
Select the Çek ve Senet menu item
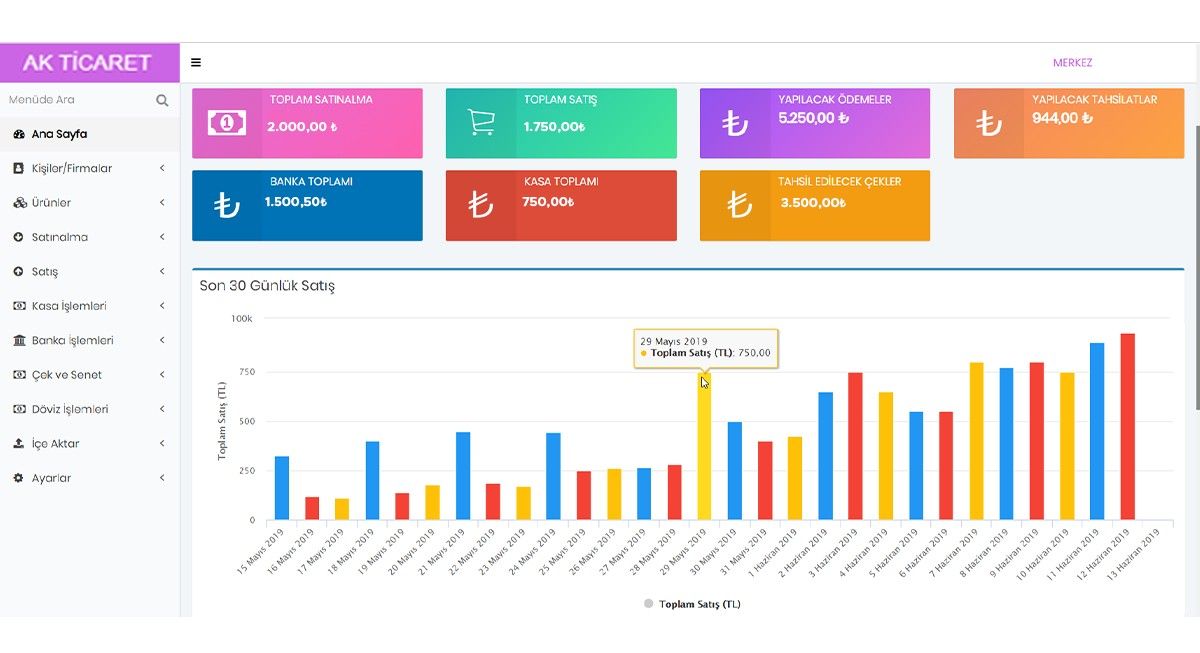coord(66,375)
